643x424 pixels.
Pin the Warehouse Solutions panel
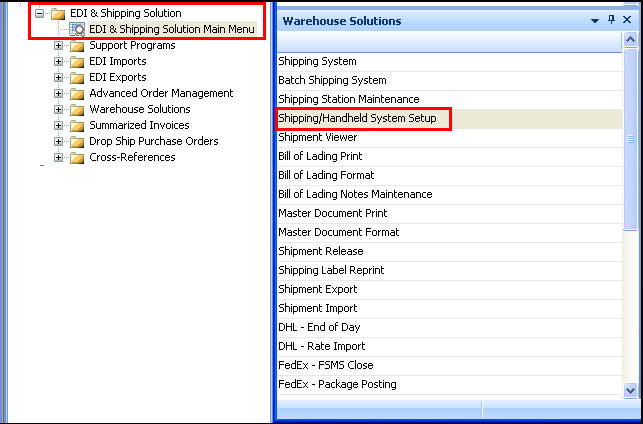point(612,20)
